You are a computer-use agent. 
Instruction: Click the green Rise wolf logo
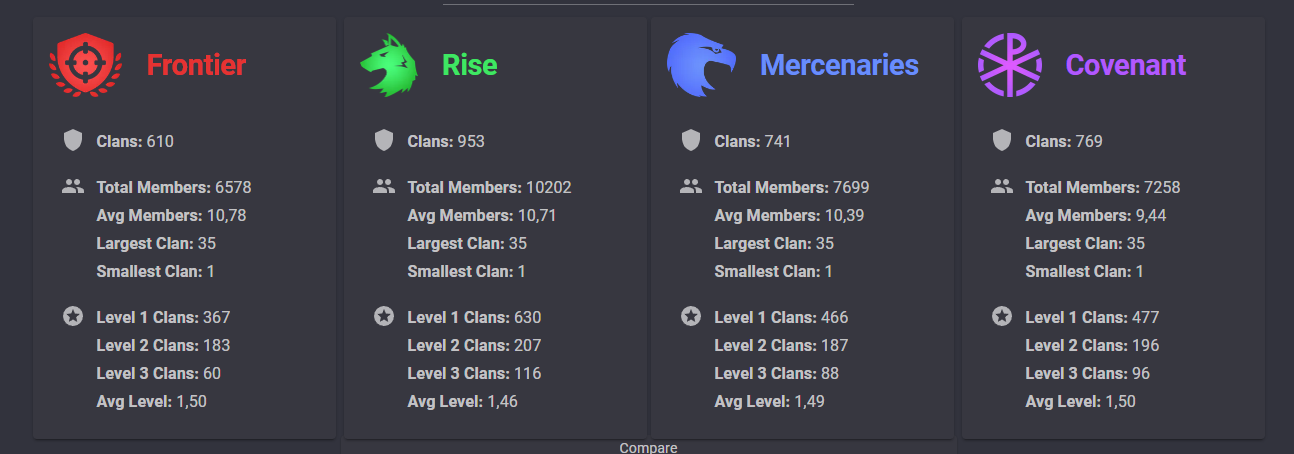point(389,66)
